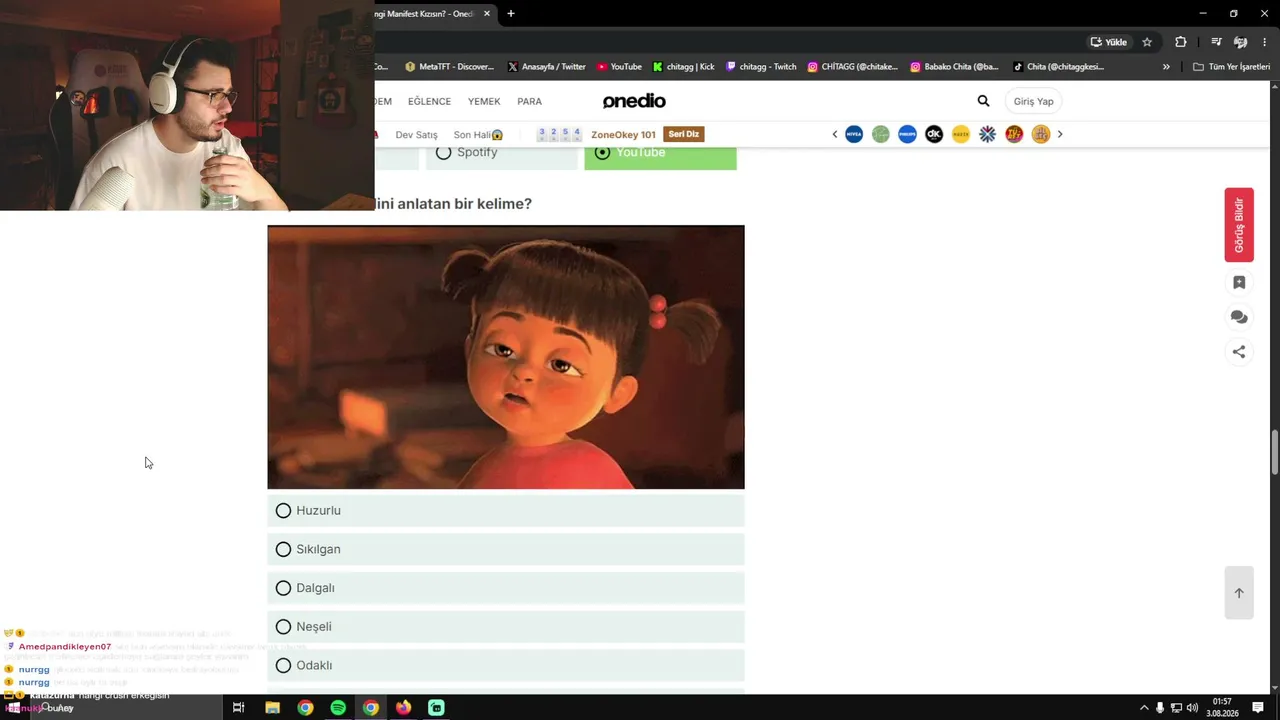Image resolution: width=1280 pixels, height=720 pixels.
Task: Click the Giriş Yap login button
Action: [1033, 101]
